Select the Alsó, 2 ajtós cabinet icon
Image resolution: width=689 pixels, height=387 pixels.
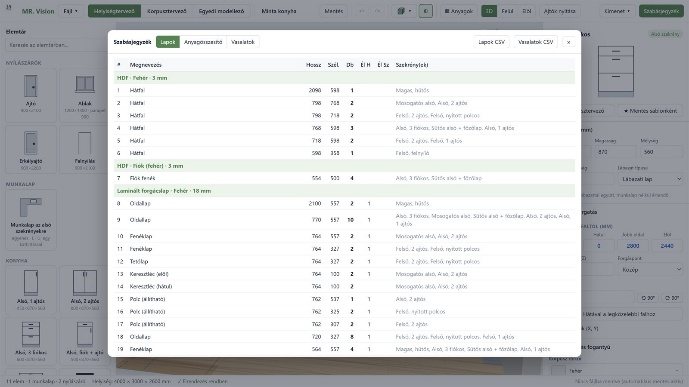click(x=85, y=289)
